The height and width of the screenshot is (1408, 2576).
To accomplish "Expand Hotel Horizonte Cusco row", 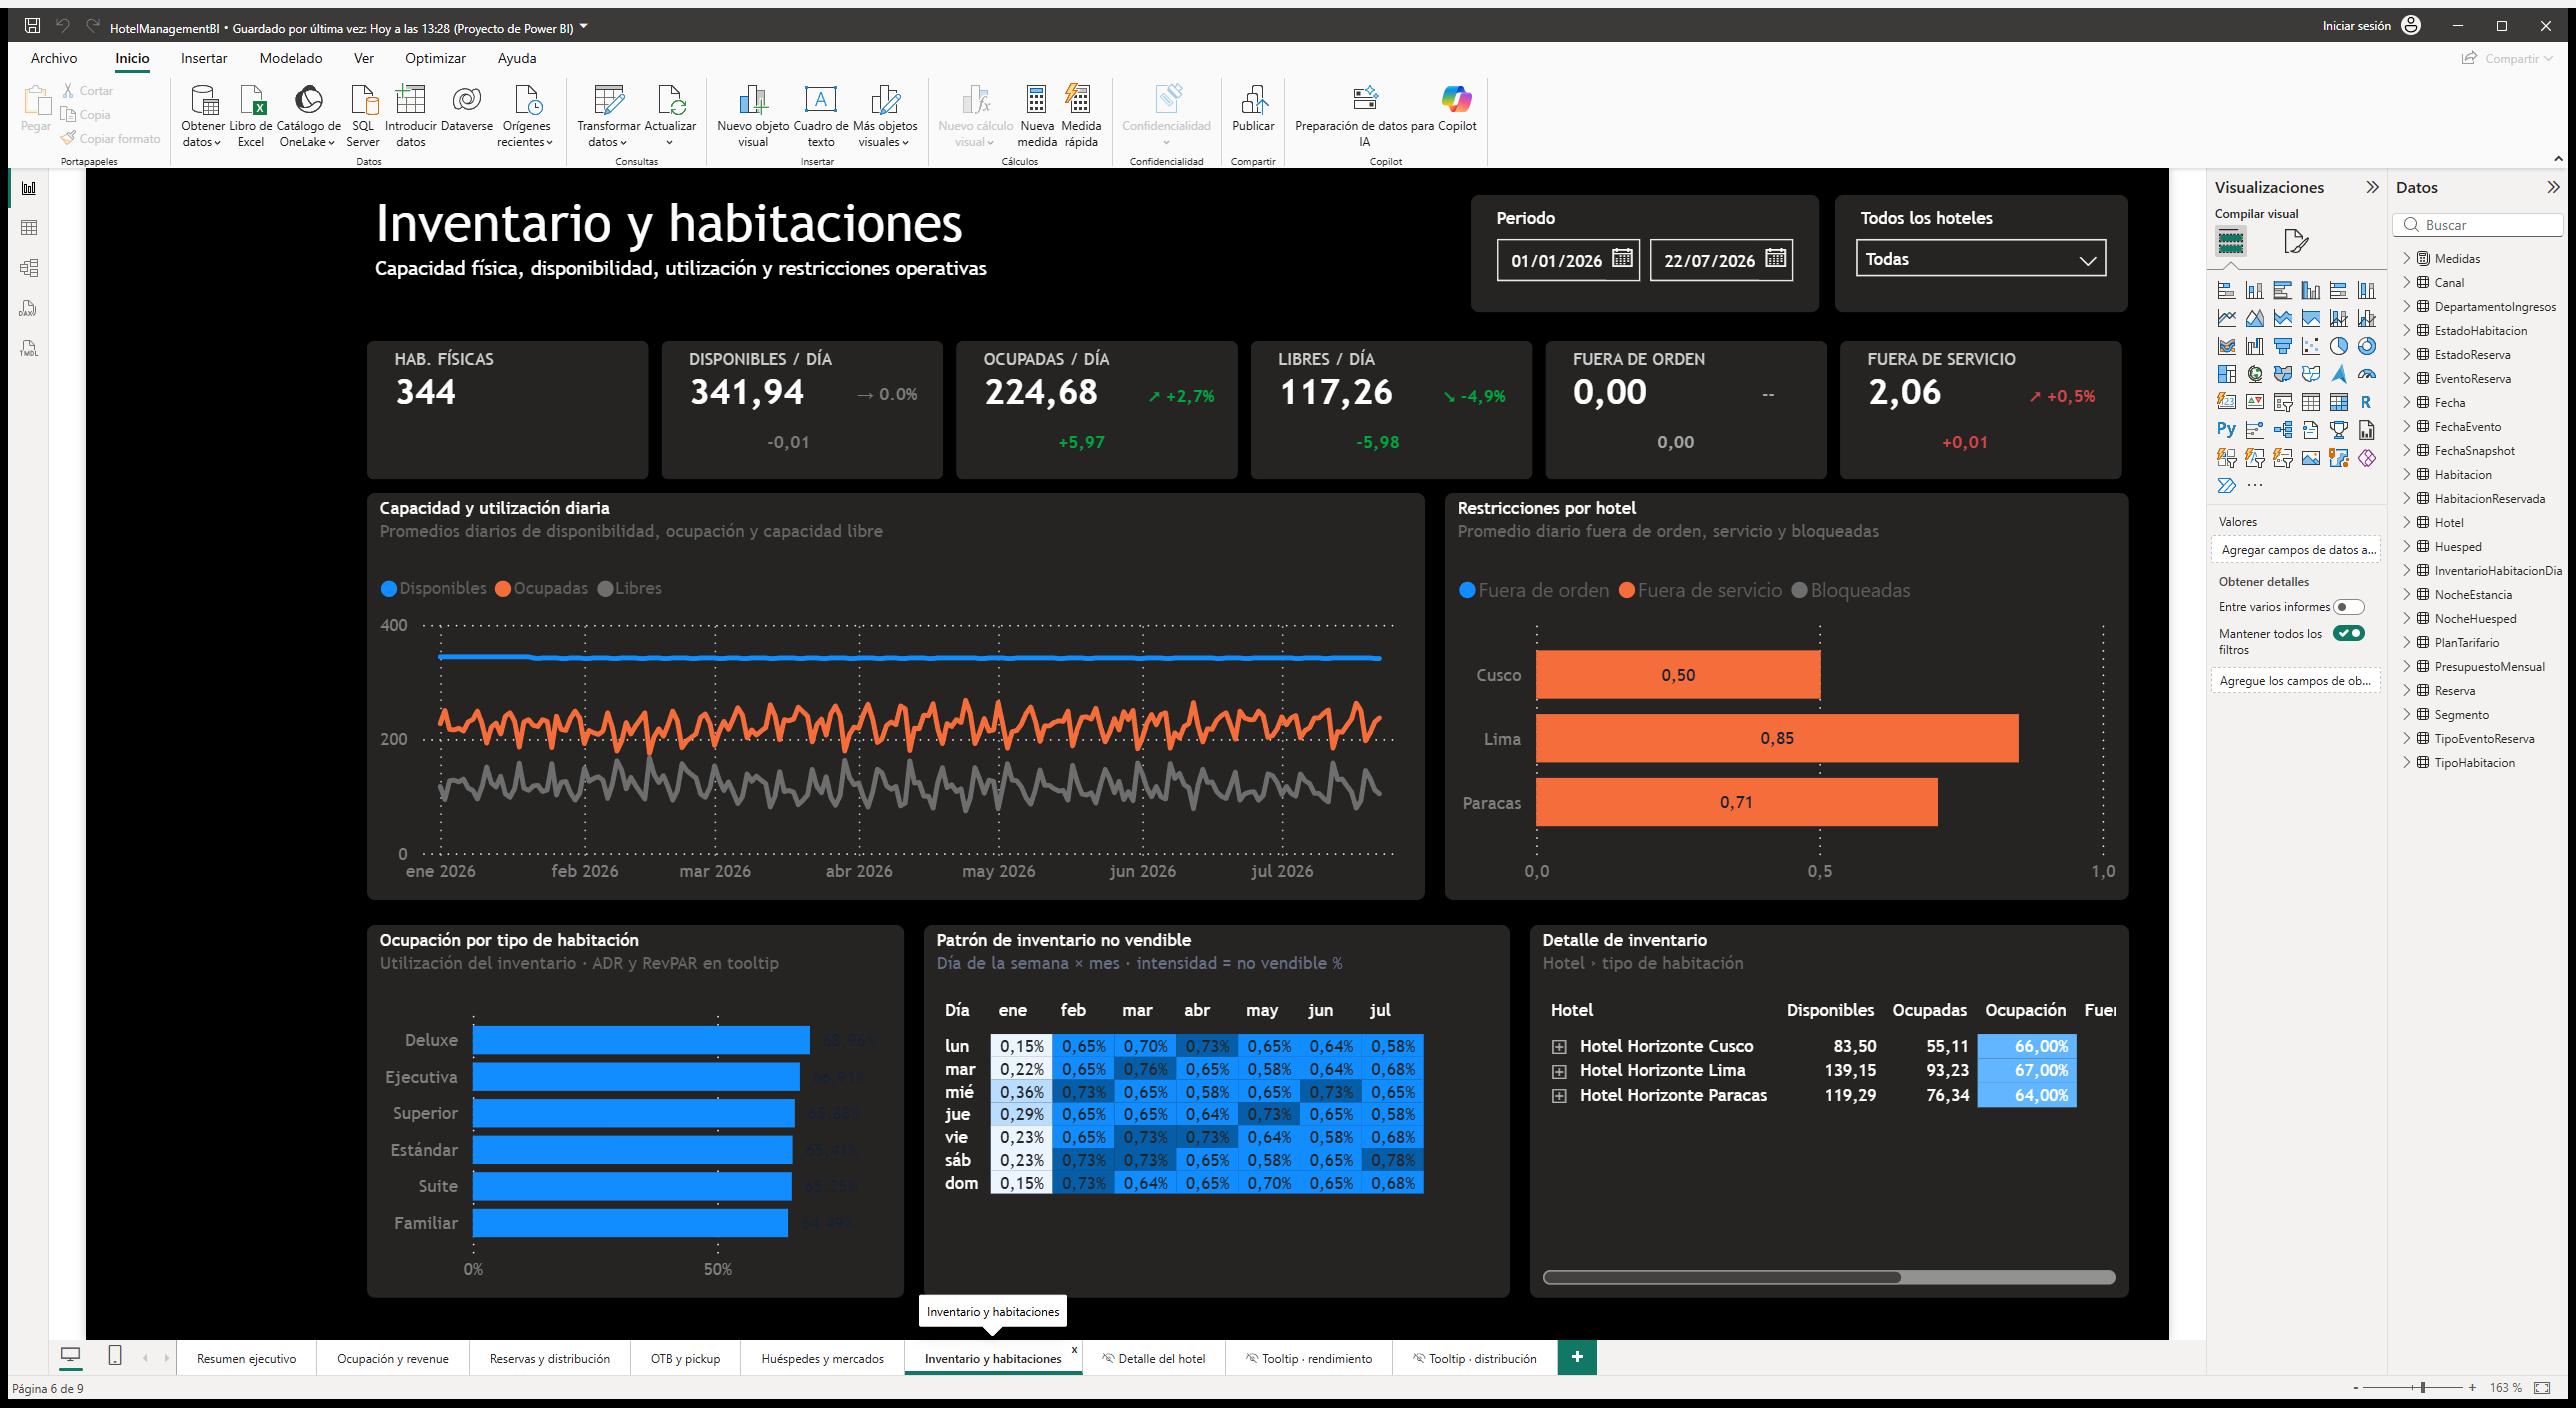I will [1559, 1047].
